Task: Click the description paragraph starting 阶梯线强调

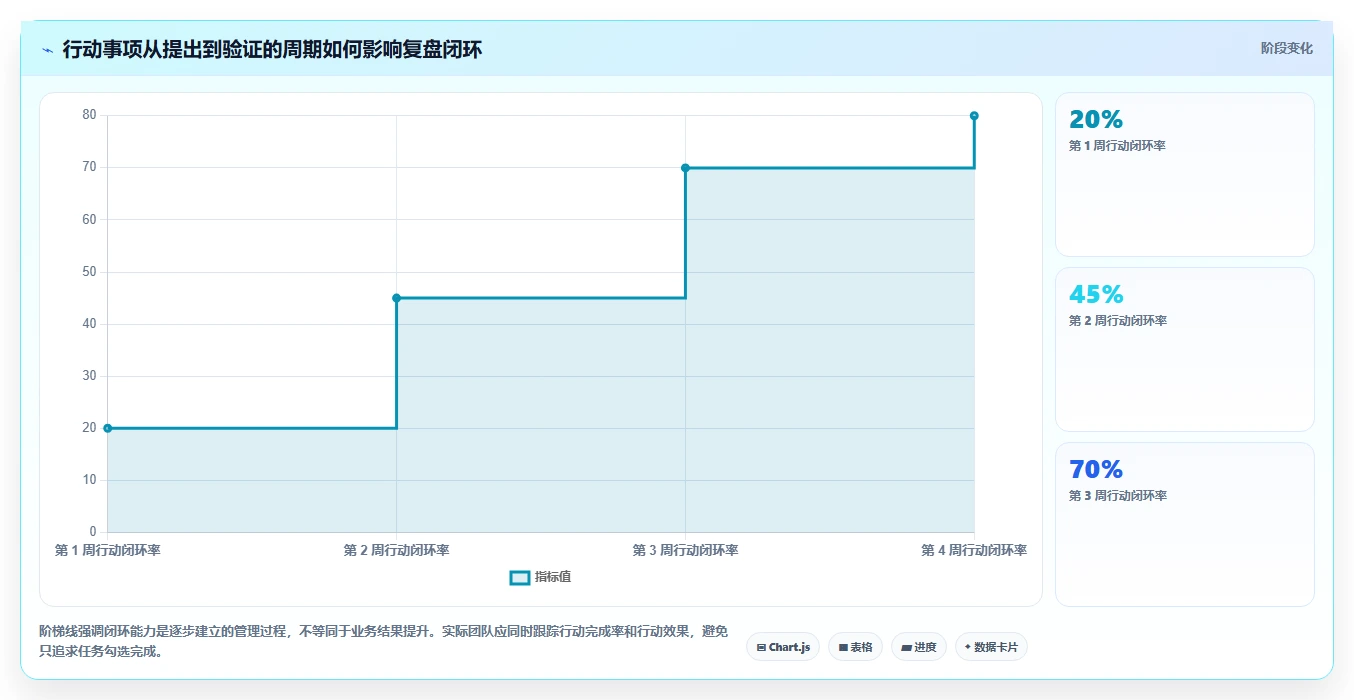Action: [383, 641]
